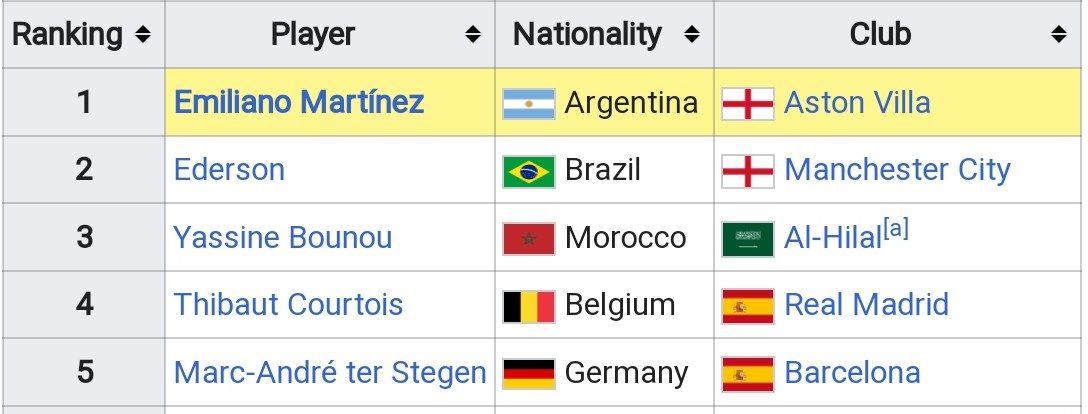
Task: Sort table by Club column arrows
Action: (x=1059, y=34)
